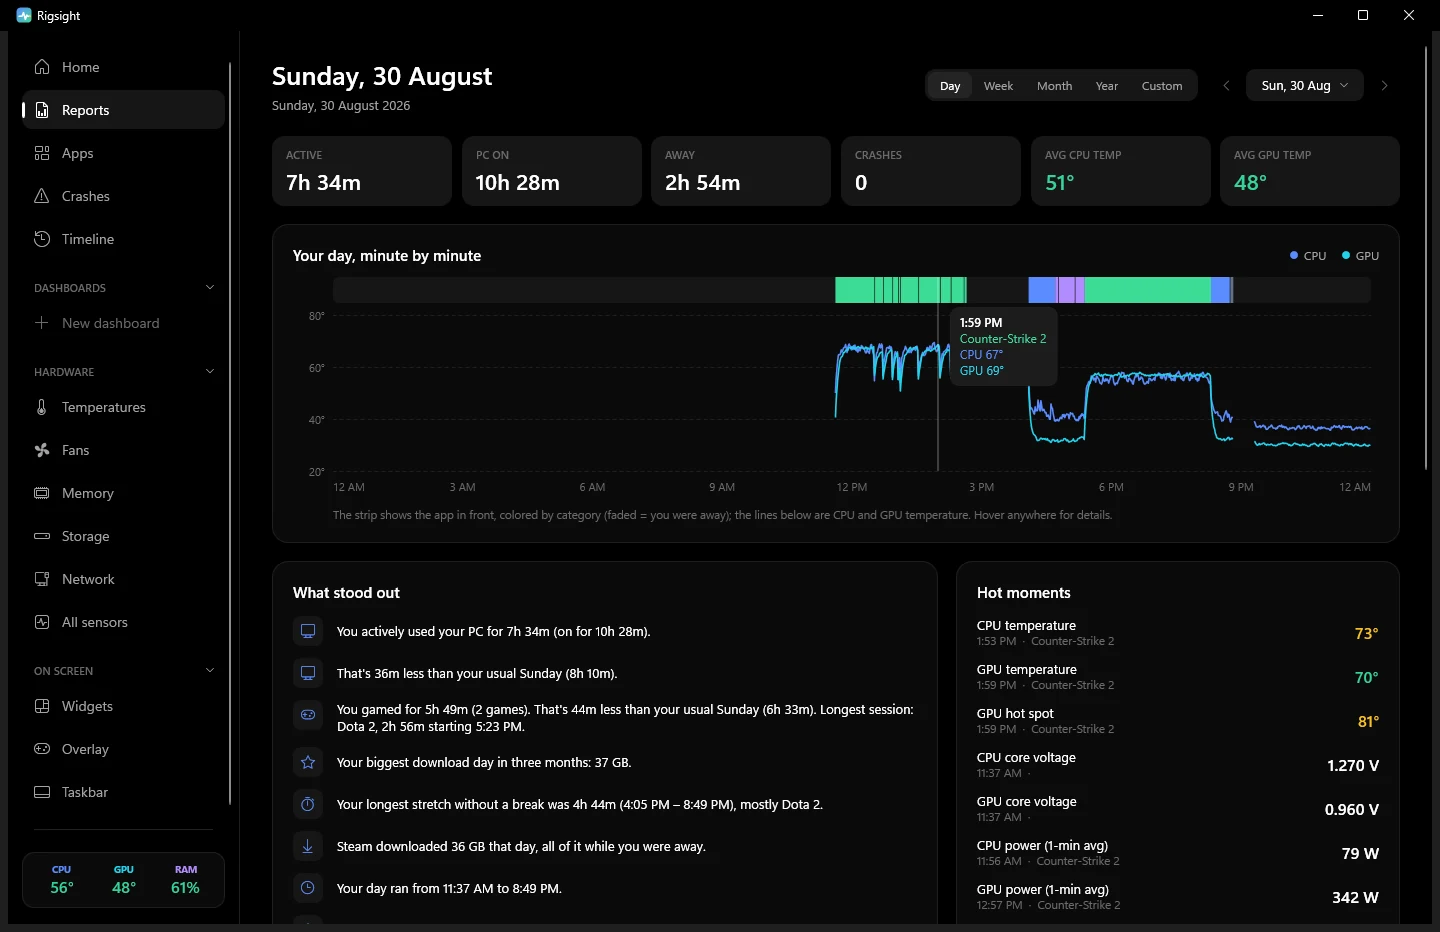Click the Fans icon in sidebar
1440x932 pixels.
click(42, 450)
